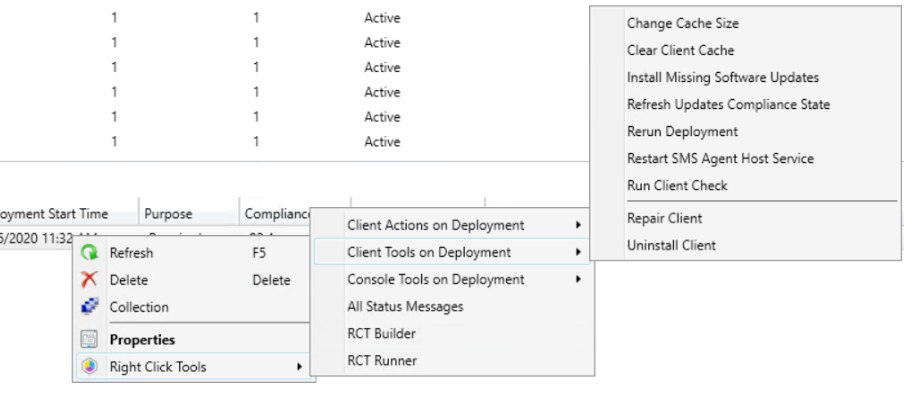
Task: Choose Restart SMS Agent Host Service
Action: click(x=745, y=158)
